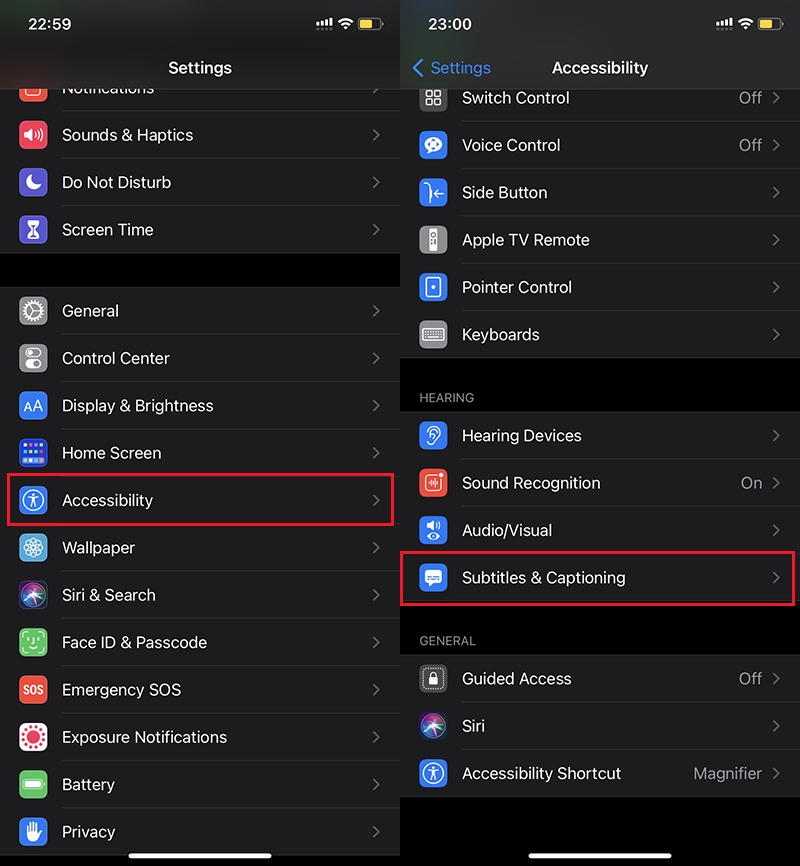Open the Display & Brightness menu item
The width and height of the screenshot is (800, 866).
200,406
